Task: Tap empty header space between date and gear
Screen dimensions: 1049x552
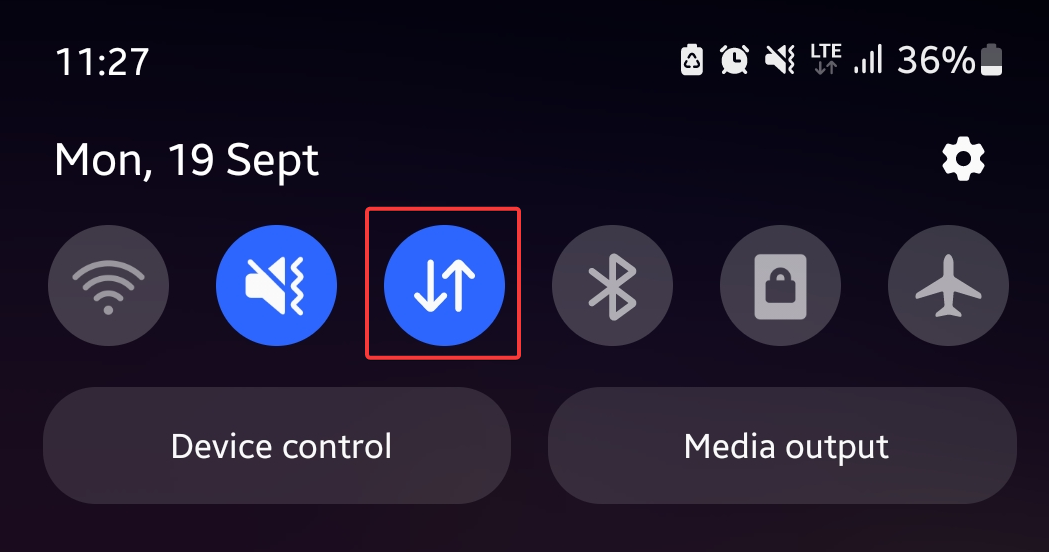Action: (x=629, y=159)
